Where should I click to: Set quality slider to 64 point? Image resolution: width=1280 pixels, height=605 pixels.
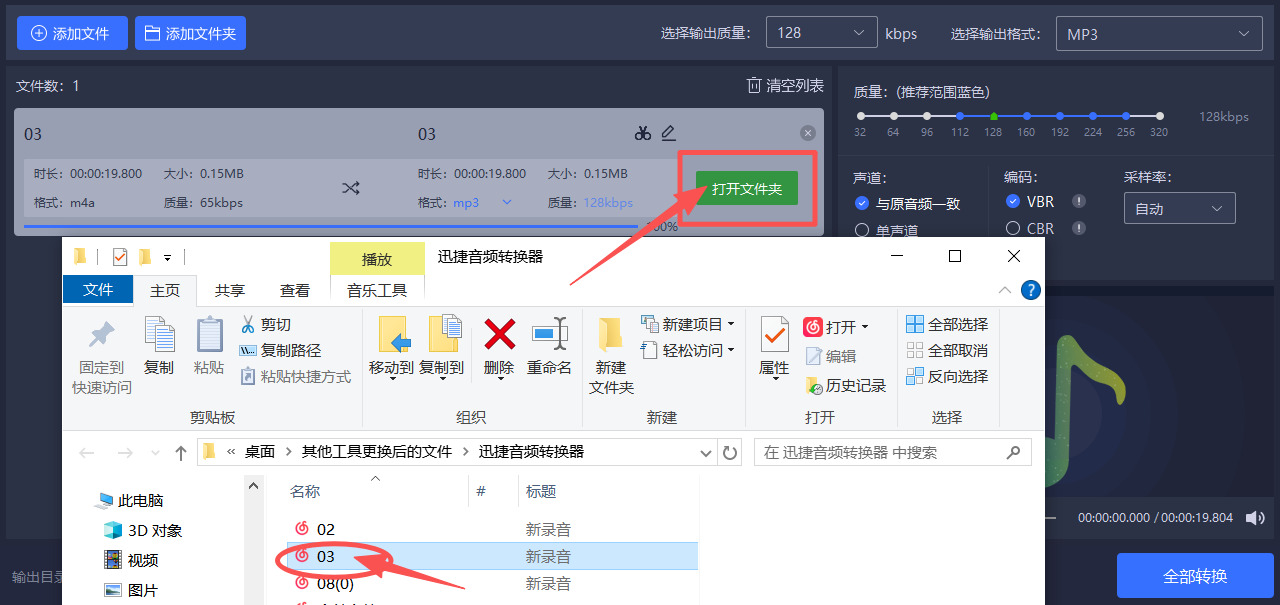point(893,116)
